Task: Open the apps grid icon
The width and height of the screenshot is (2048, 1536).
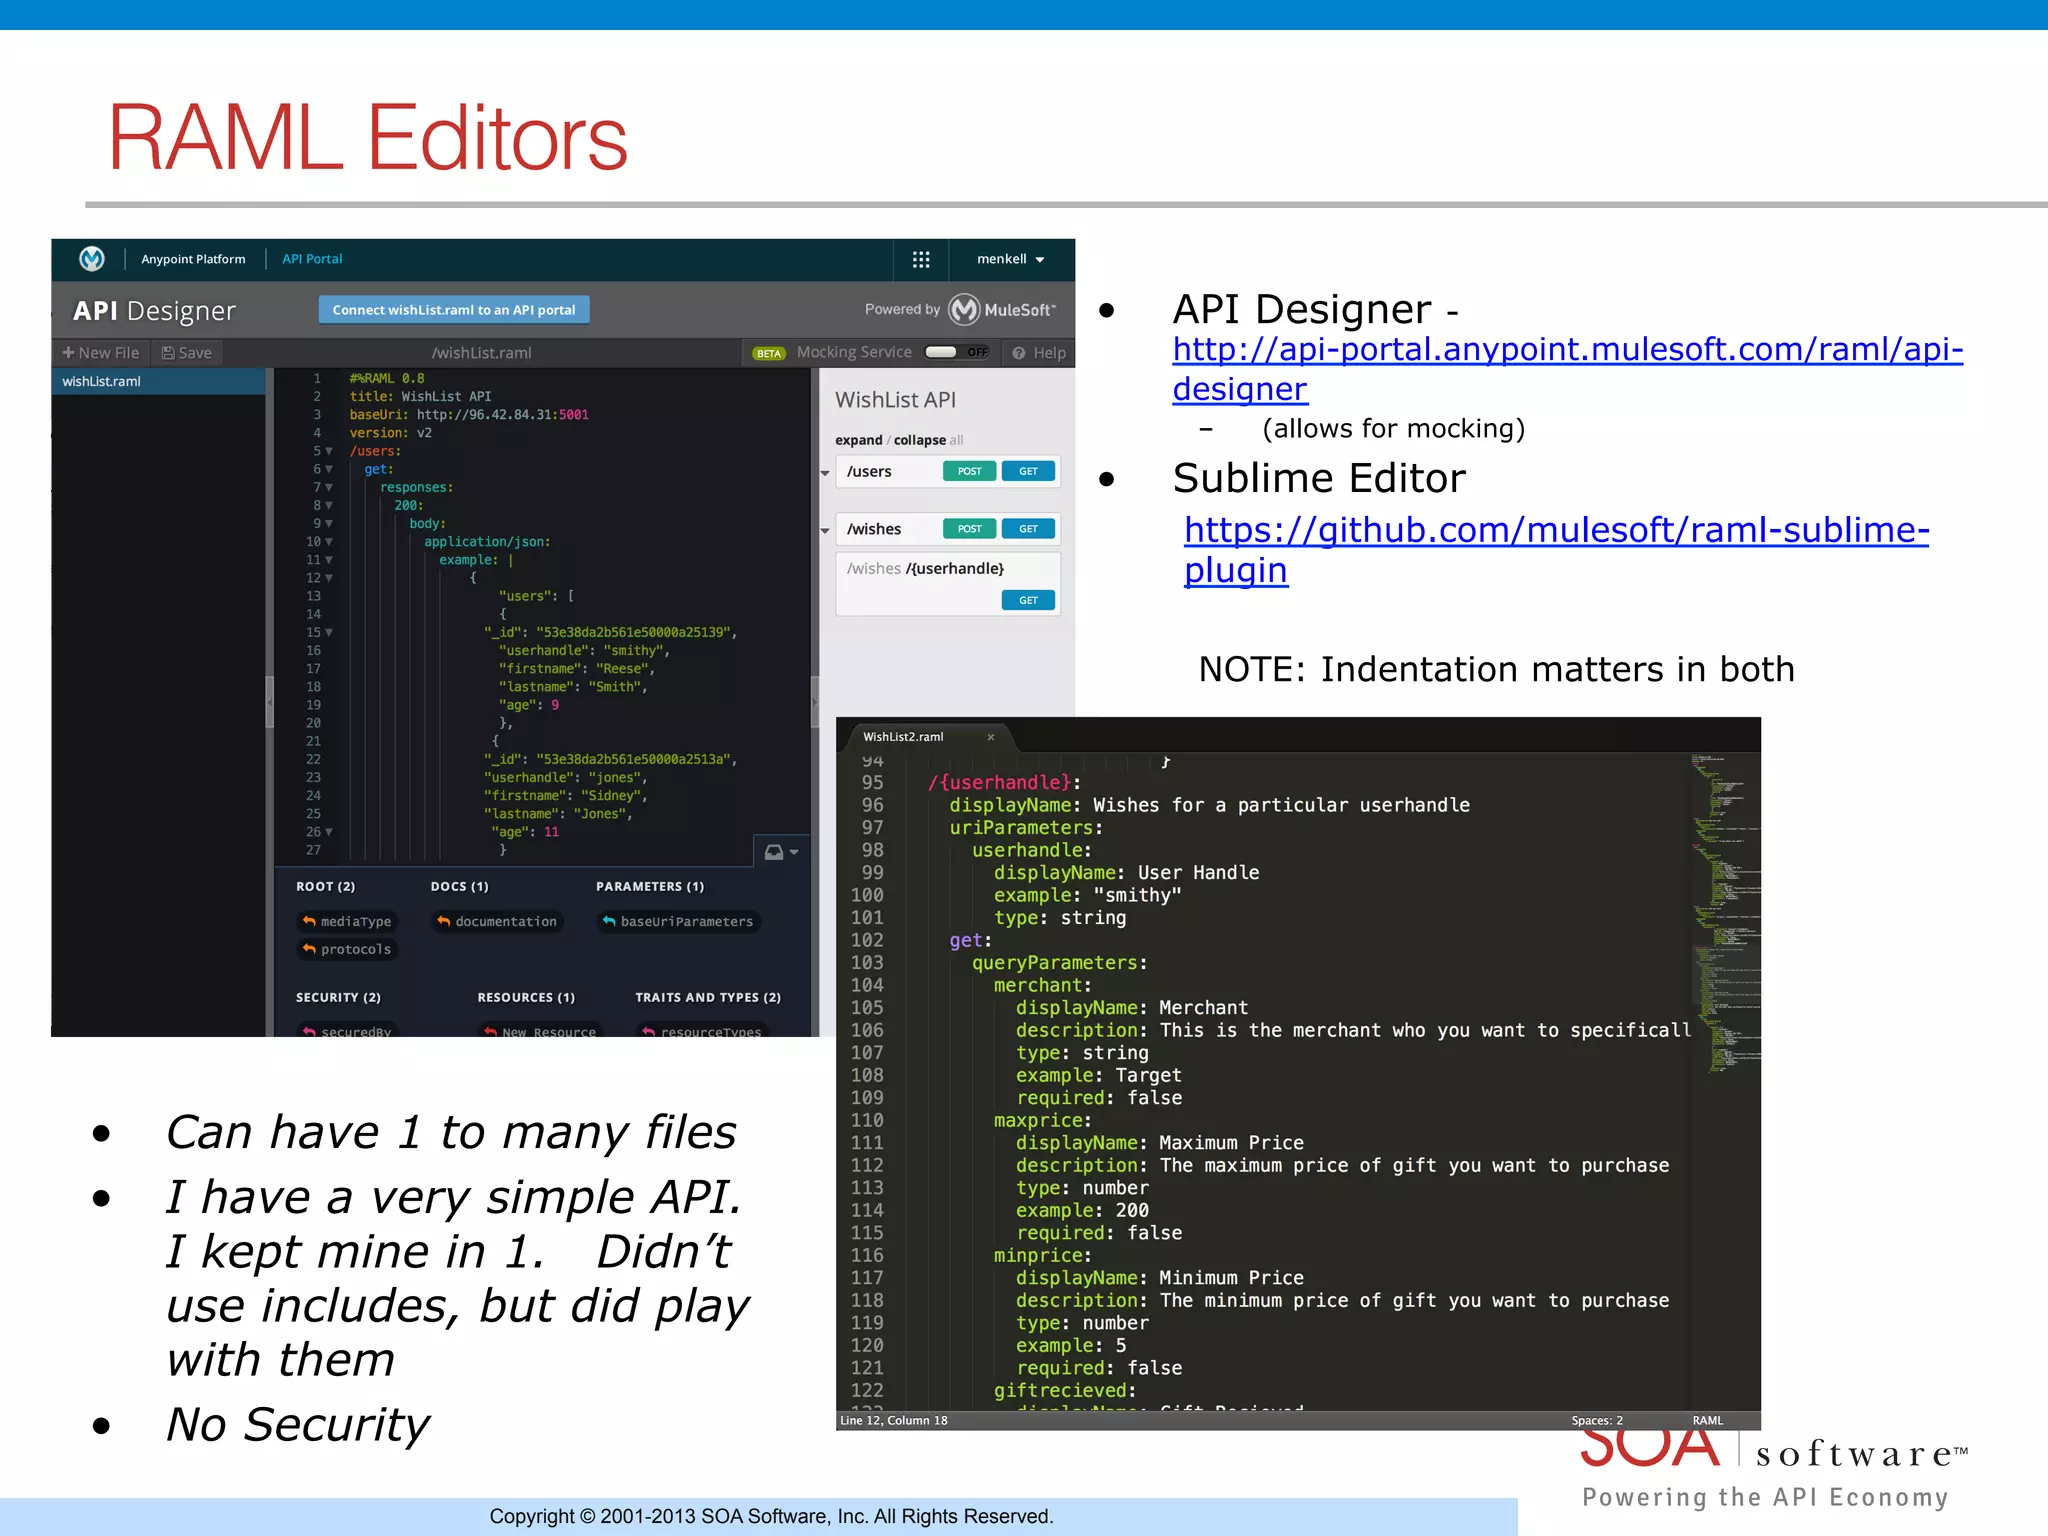Action: [x=921, y=259]
